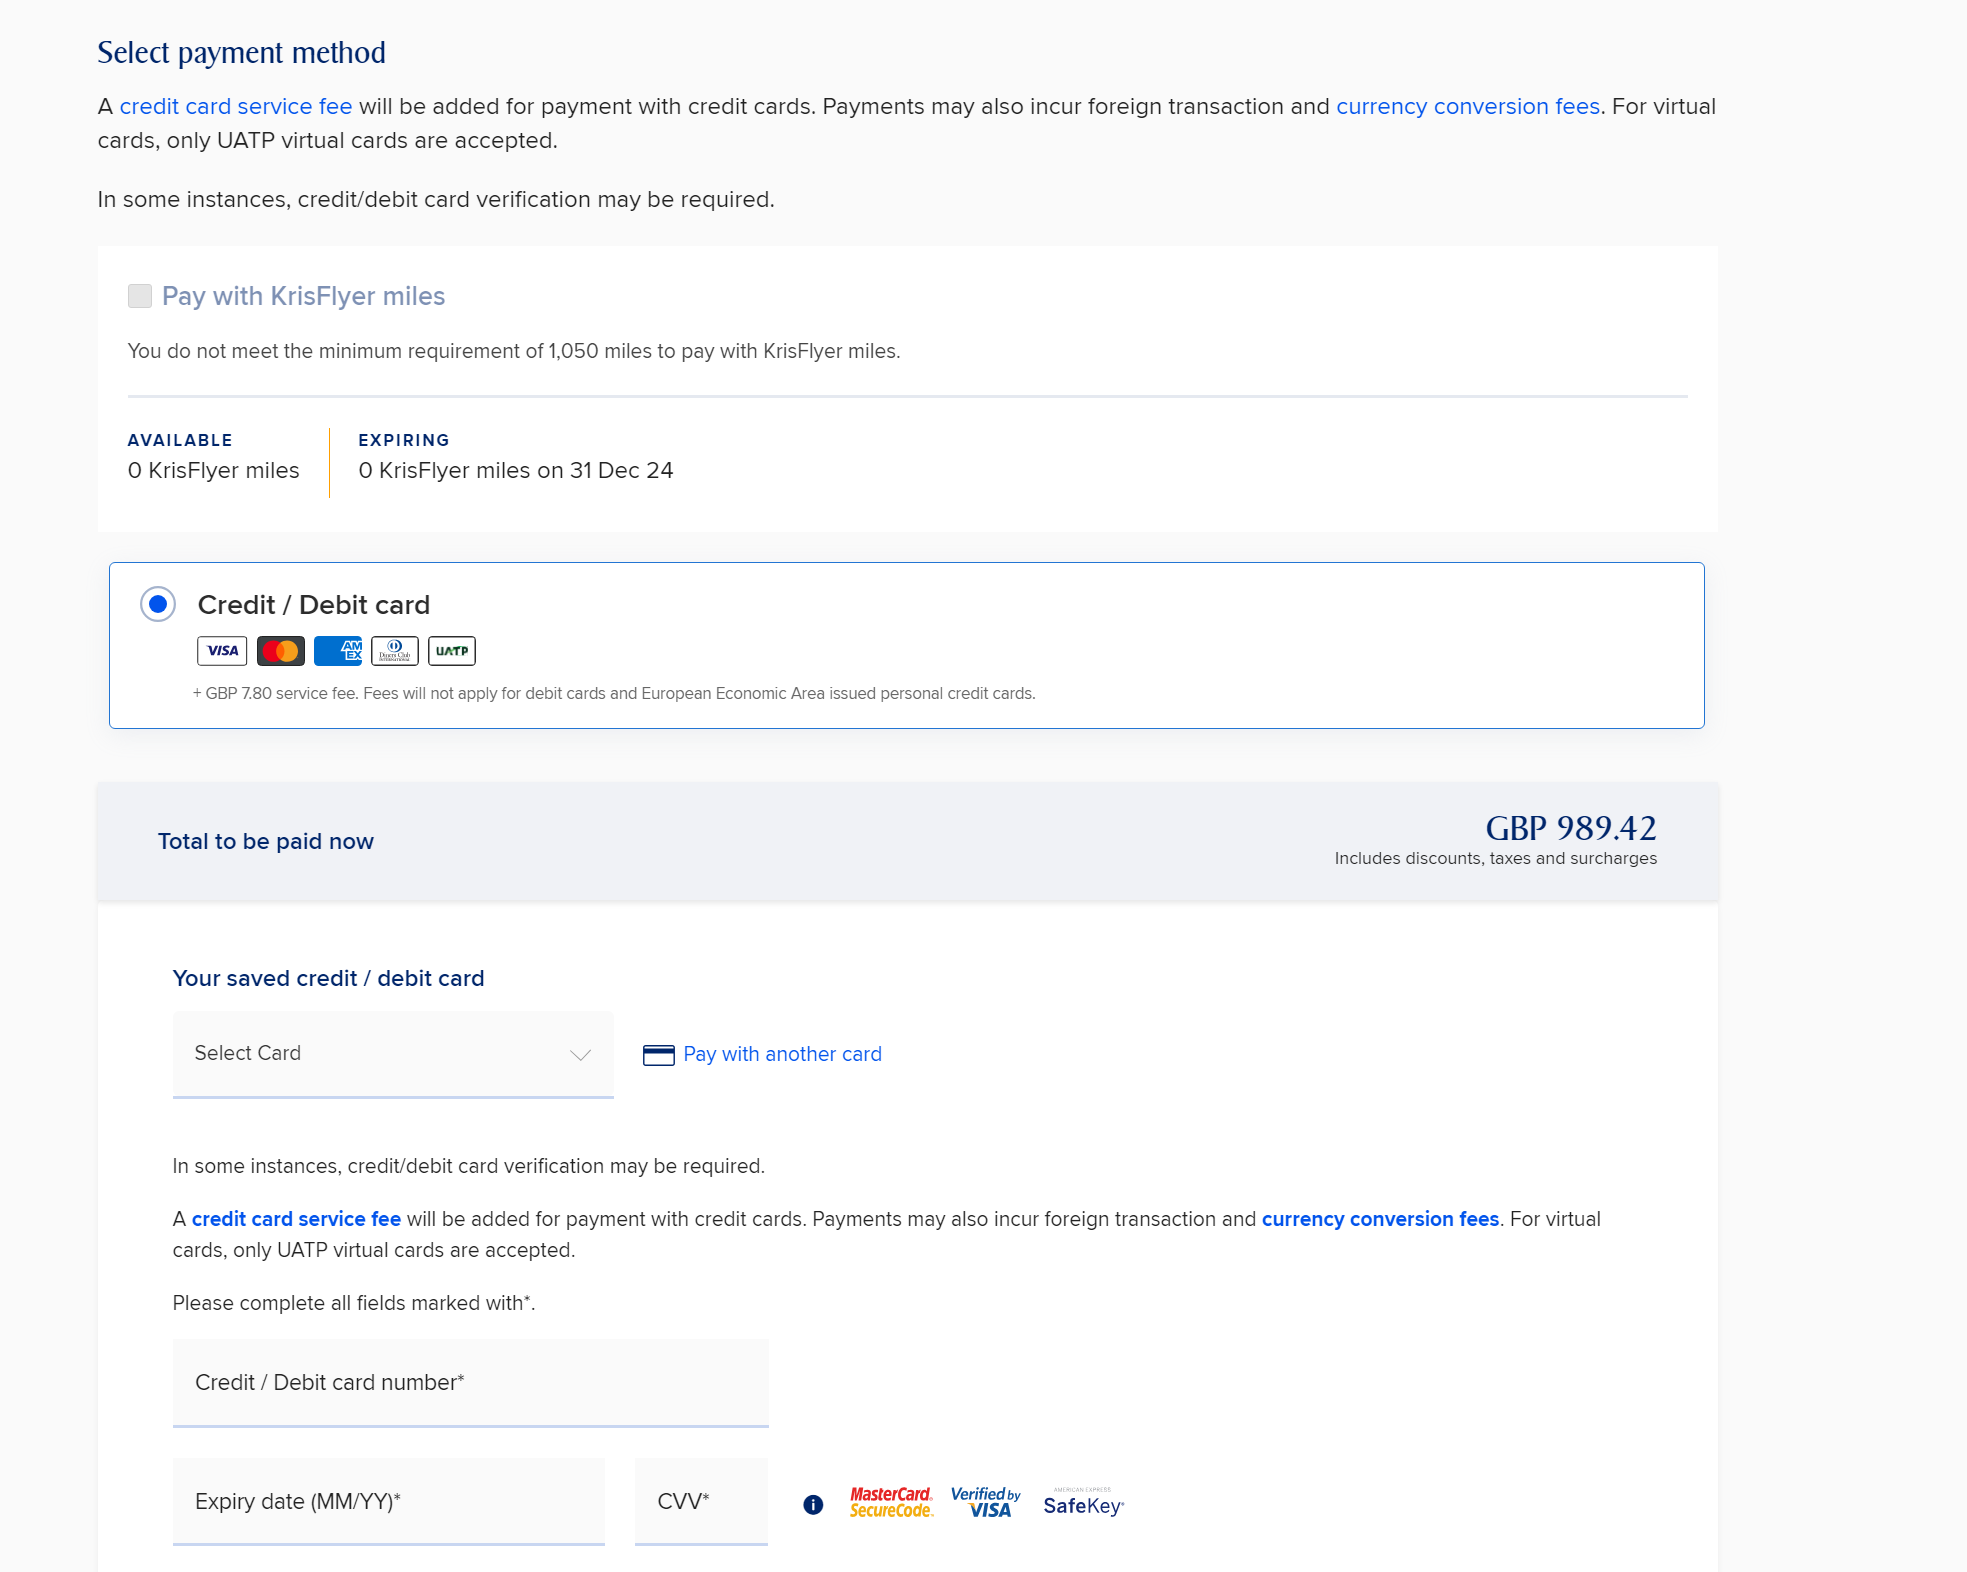Screen dimensions: 1967x1572
Task: Click the MasterCard SecureCode logo
Action: tap(891, 1502)
